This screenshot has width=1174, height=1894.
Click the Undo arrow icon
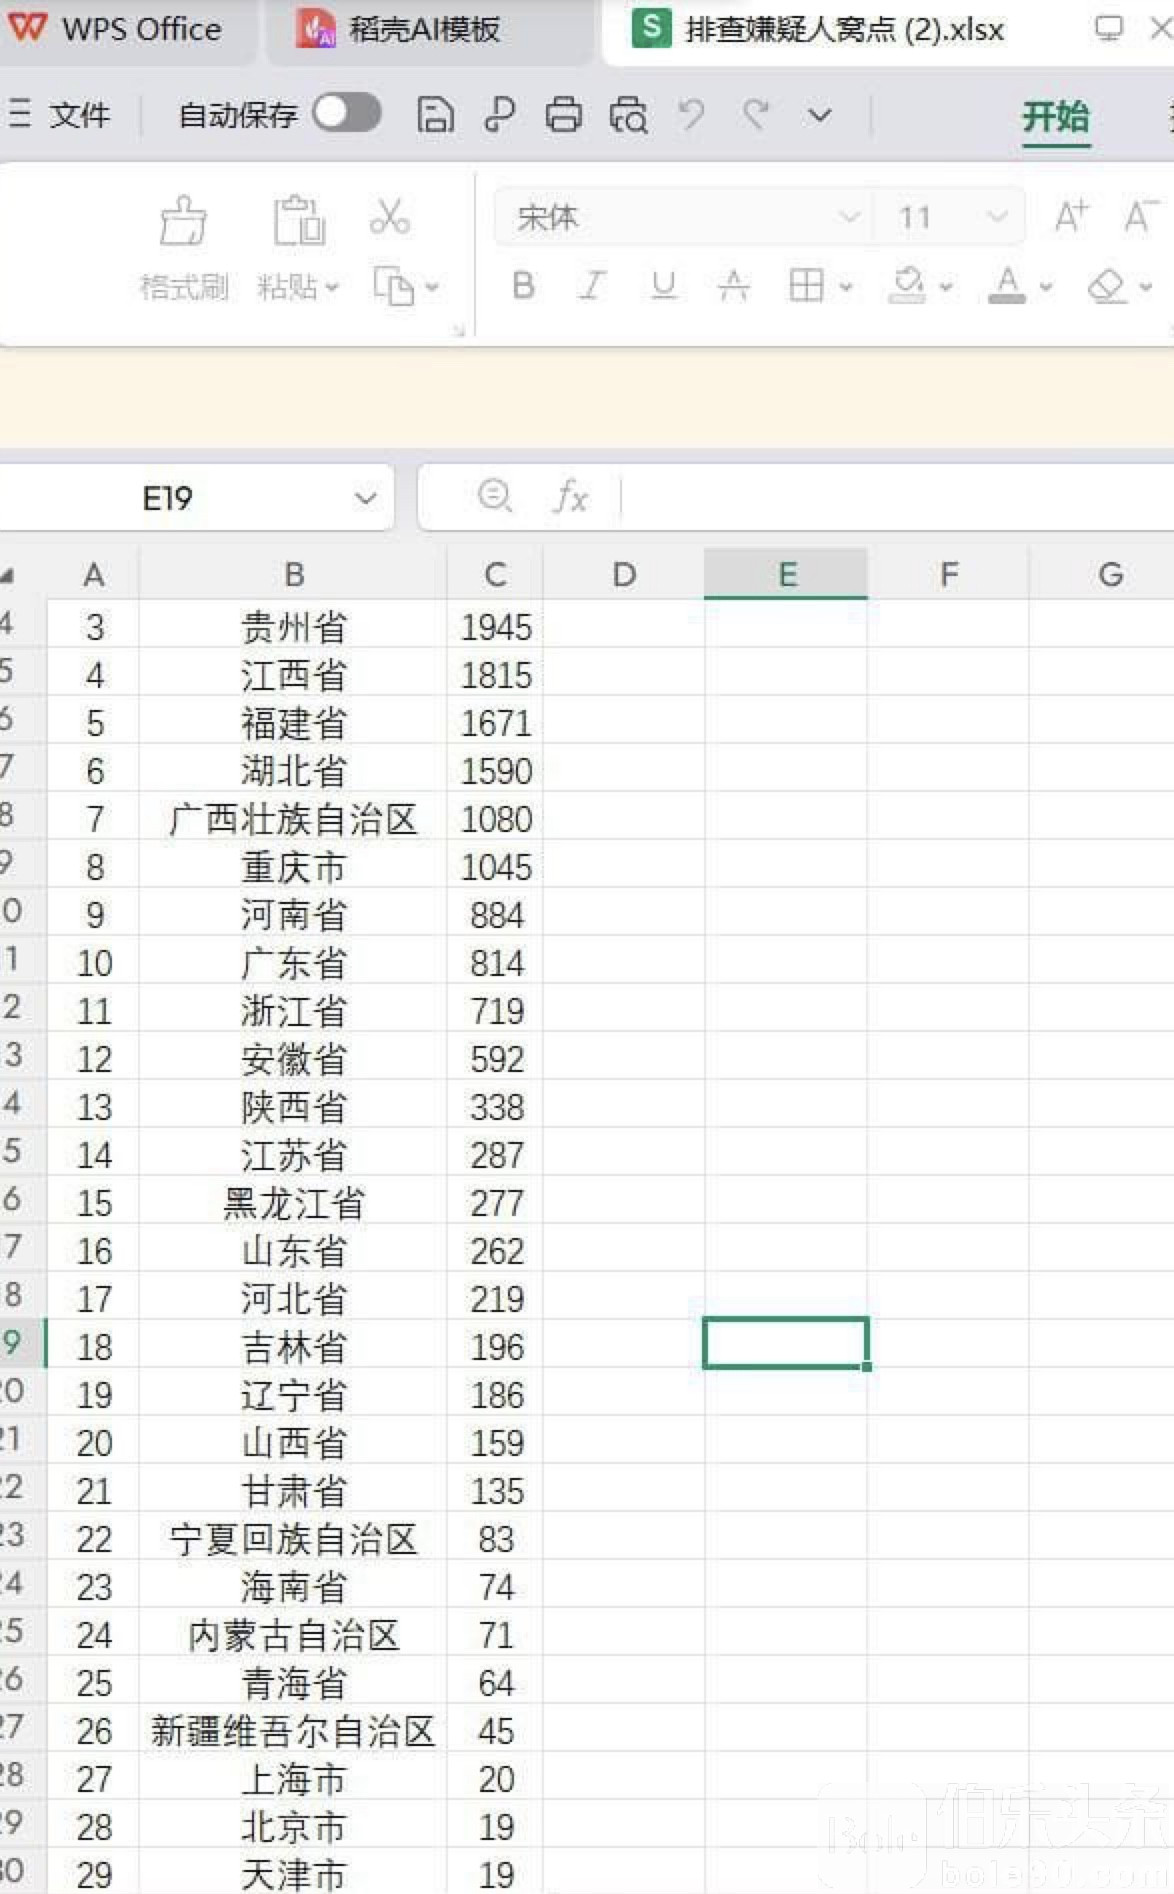pos(692,116)
